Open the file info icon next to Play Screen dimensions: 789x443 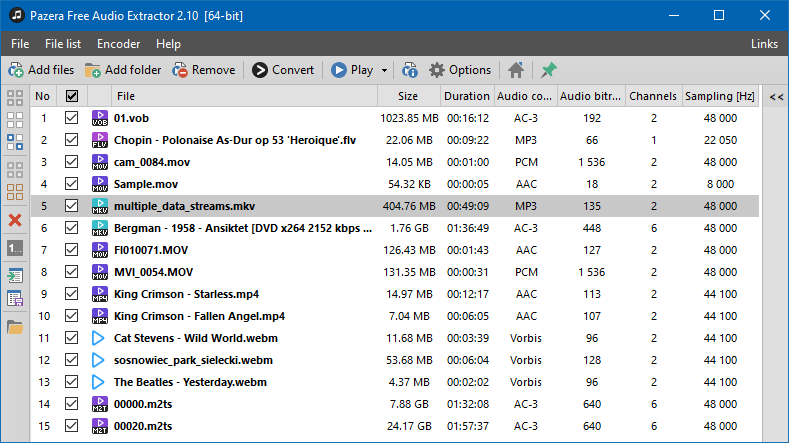tap(410, 70)
